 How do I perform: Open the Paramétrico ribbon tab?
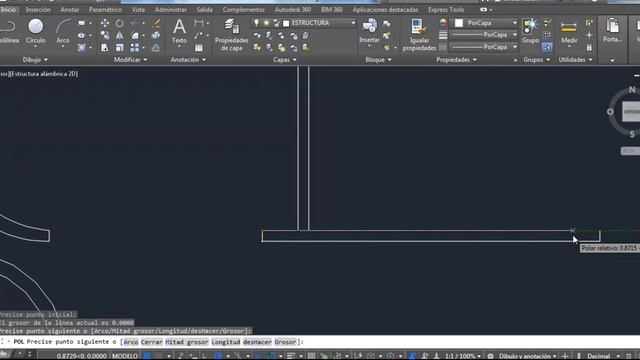coord(105,9)
